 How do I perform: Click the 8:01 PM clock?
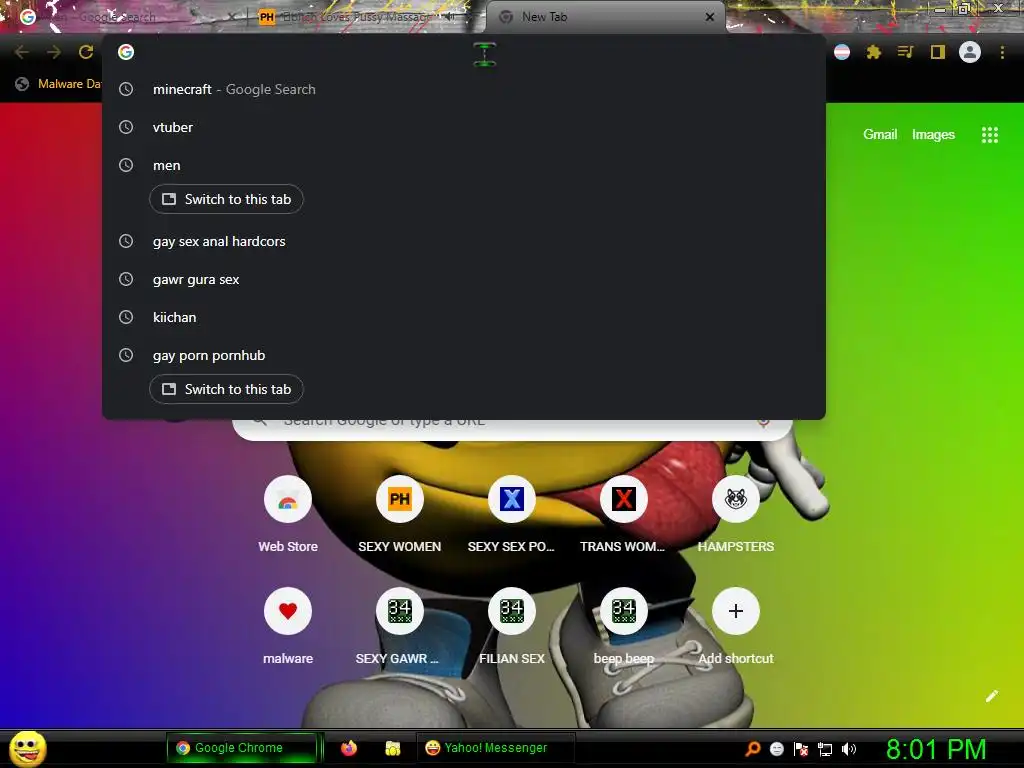tap(936, 749)
